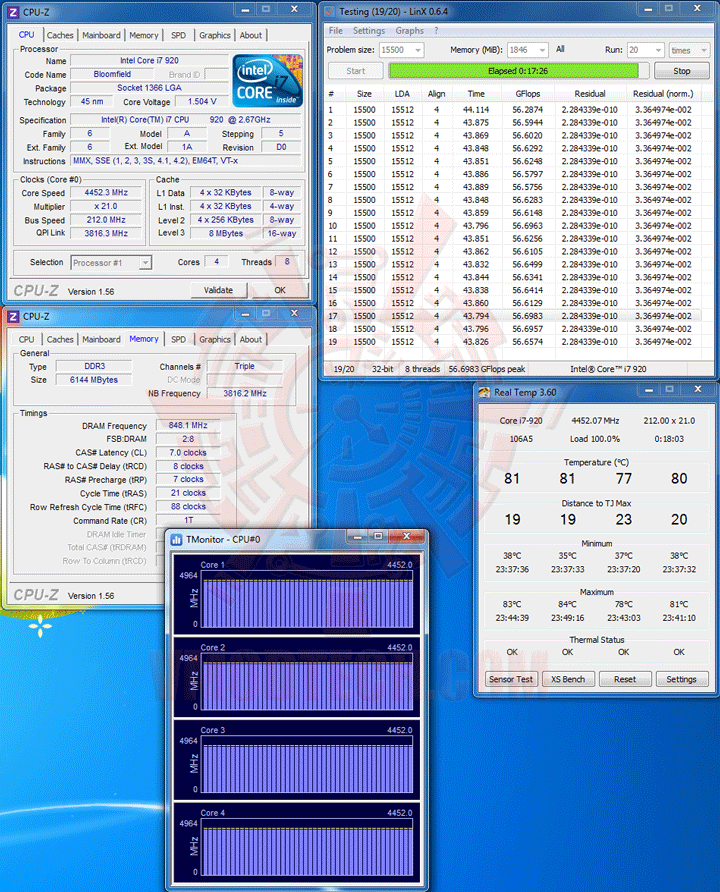Viewport: 720px width, 892px height.
Task: Switch to Mainboard tab in top CPU-Z
Action: 101,35
